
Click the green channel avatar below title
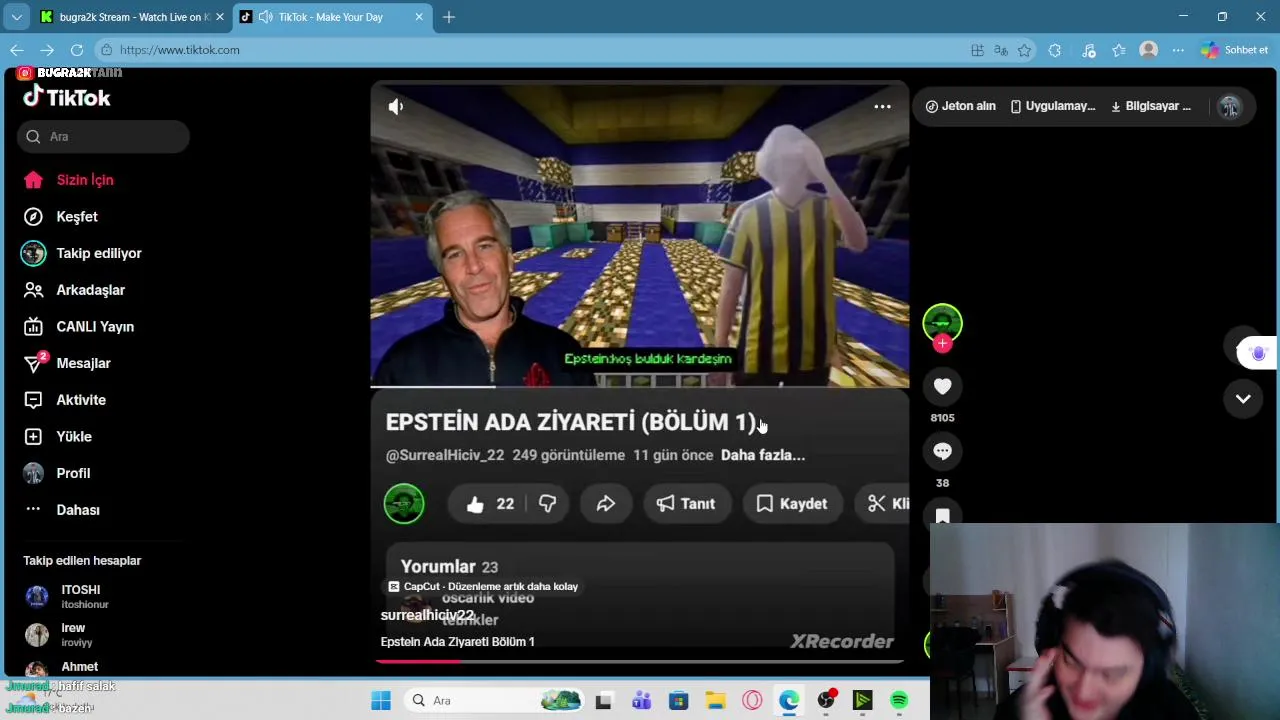tap(404, 504)
